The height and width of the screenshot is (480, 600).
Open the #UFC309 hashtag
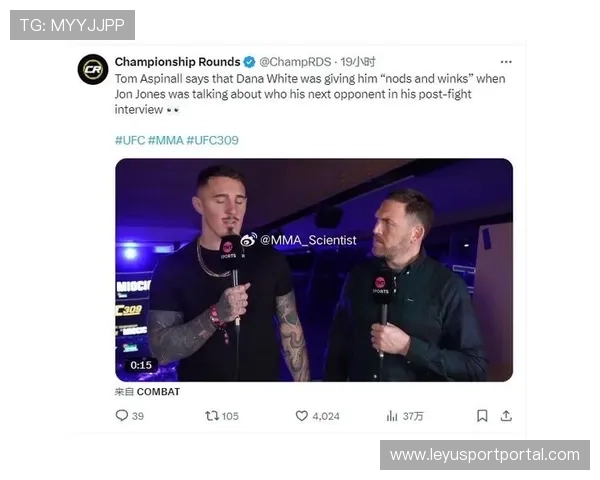[x=212, y=140]
